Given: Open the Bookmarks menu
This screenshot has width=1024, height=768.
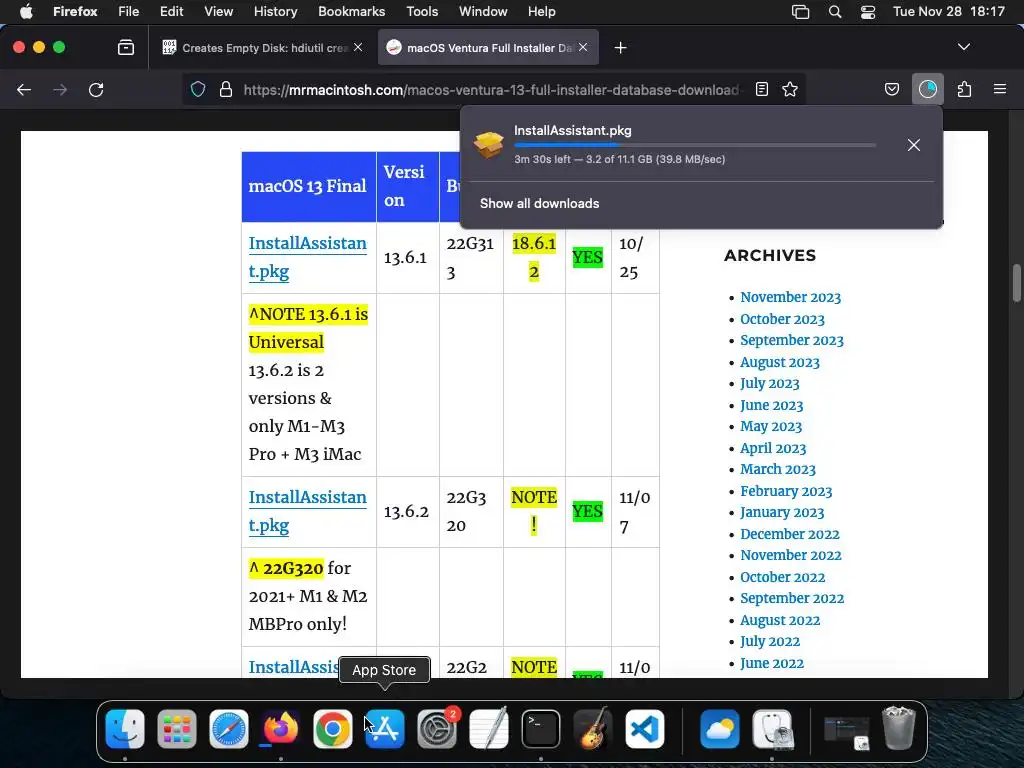Looking at the screenshot, I should click(x=351, y=11).
